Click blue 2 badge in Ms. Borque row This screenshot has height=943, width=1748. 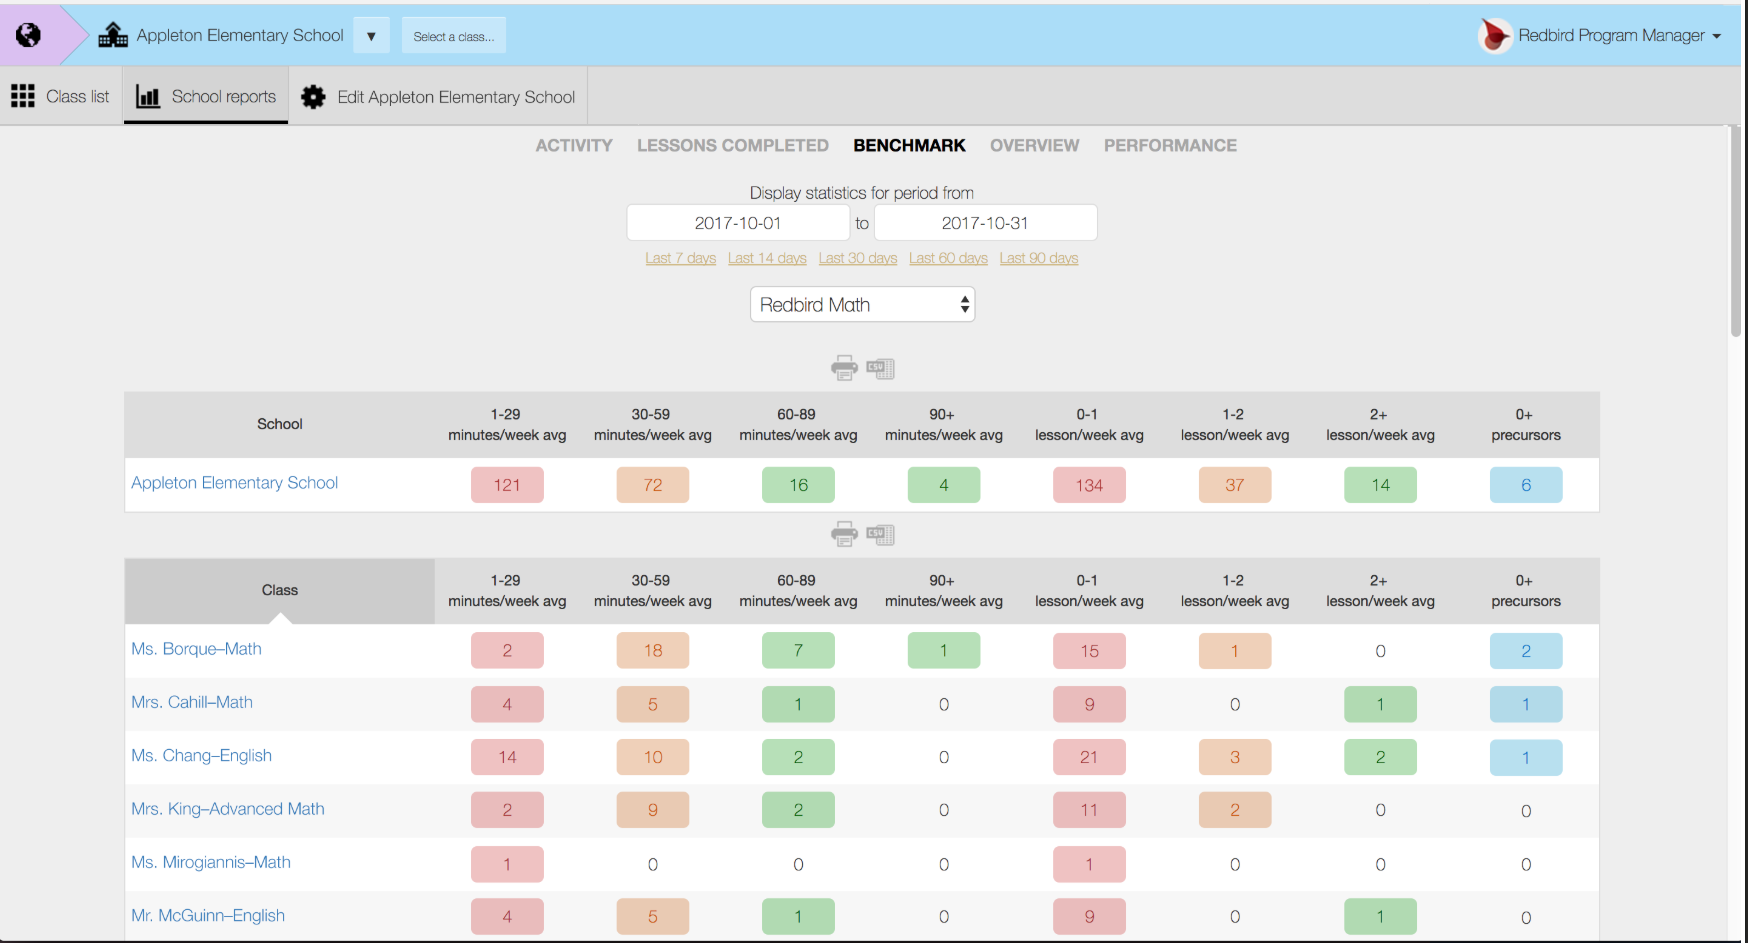click(1526, 651)
